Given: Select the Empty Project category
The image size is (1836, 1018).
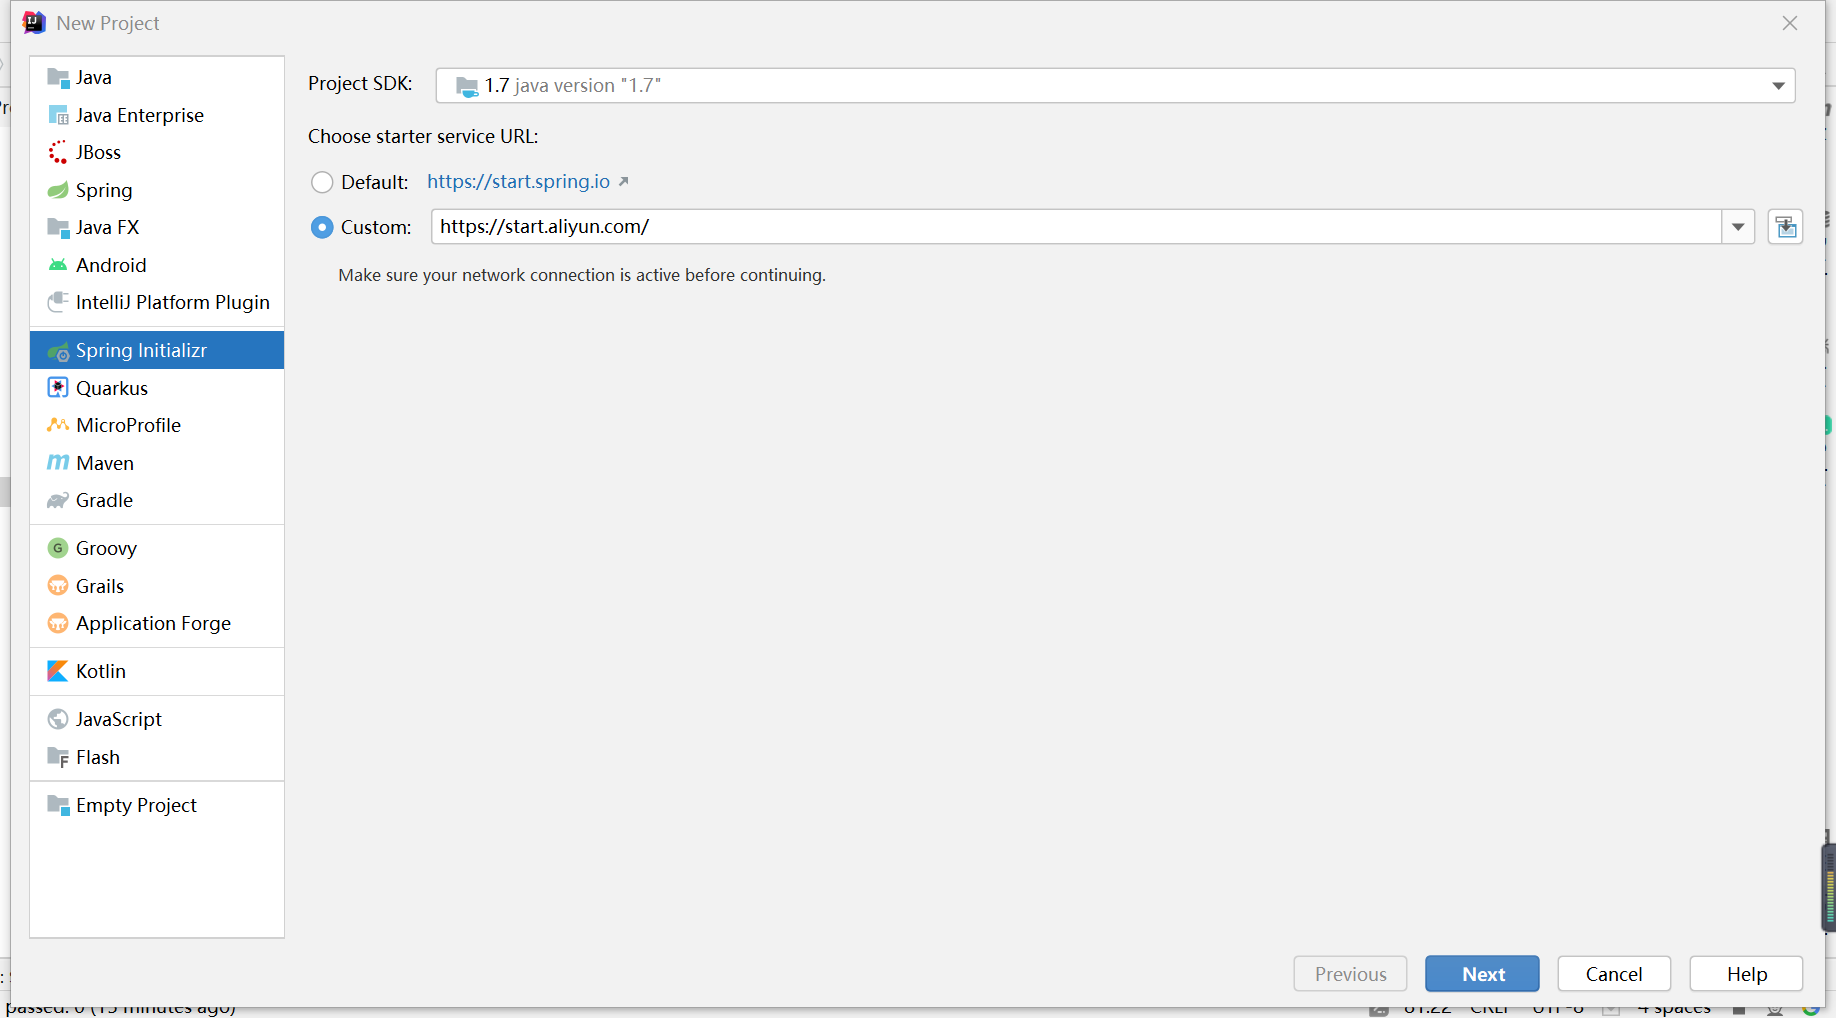Looking at the screenshot, I should (x=135, y=805).
